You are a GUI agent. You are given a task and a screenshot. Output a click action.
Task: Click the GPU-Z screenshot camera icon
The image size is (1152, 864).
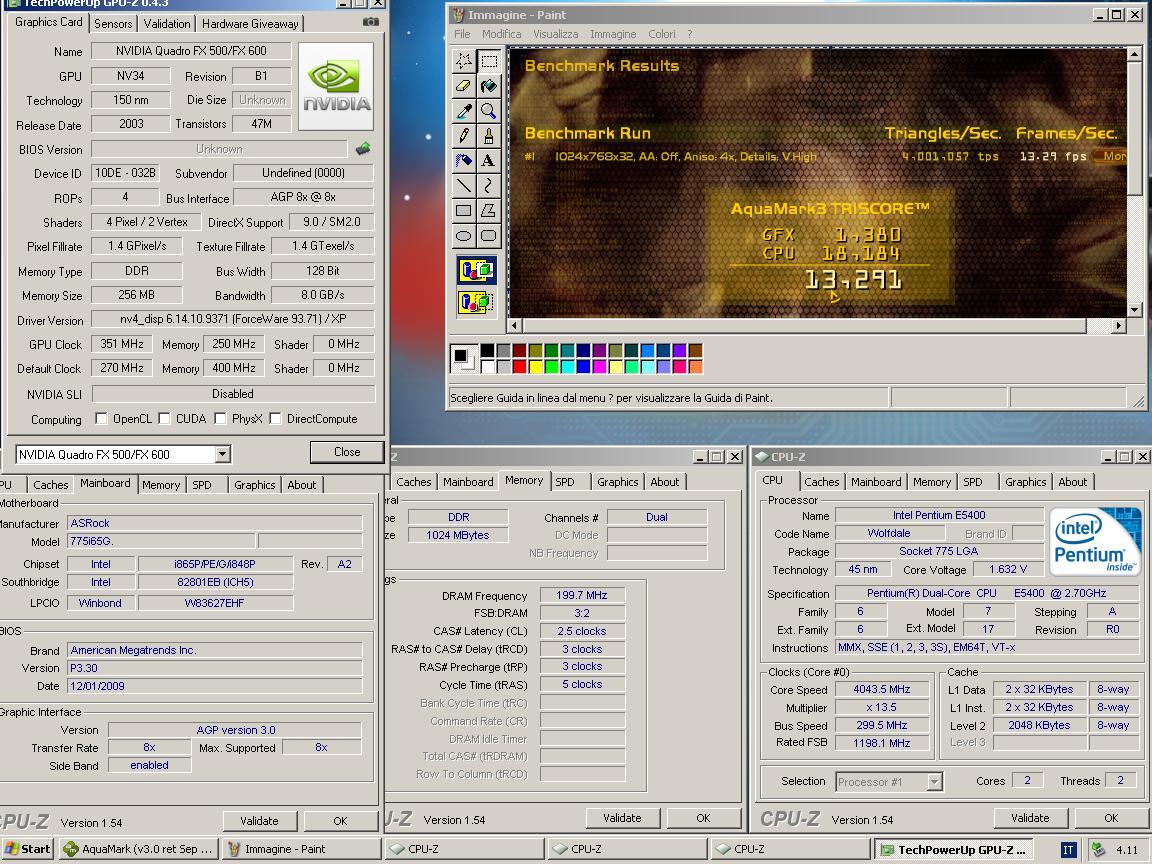[x=371, y=22]
